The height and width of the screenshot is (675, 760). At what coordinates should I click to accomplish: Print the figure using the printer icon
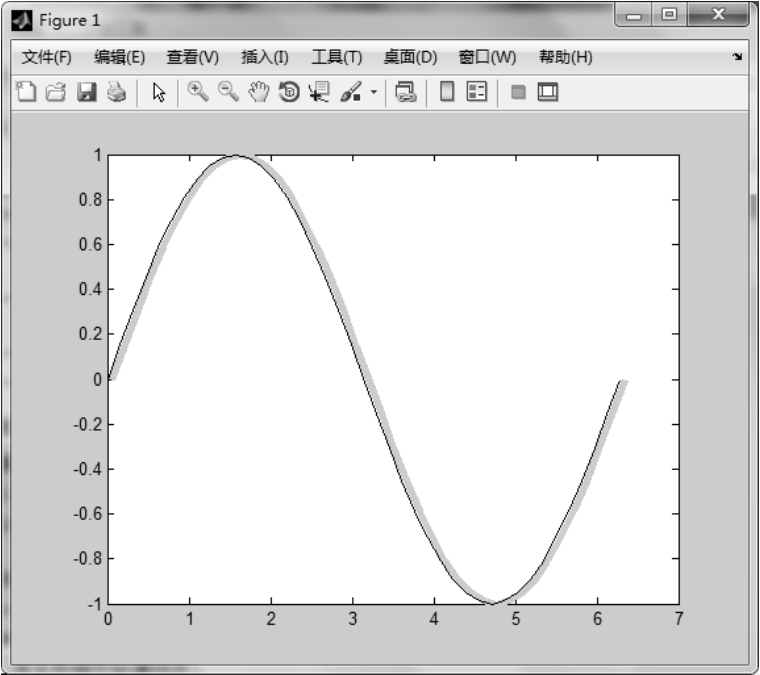[x=116, y=93]
